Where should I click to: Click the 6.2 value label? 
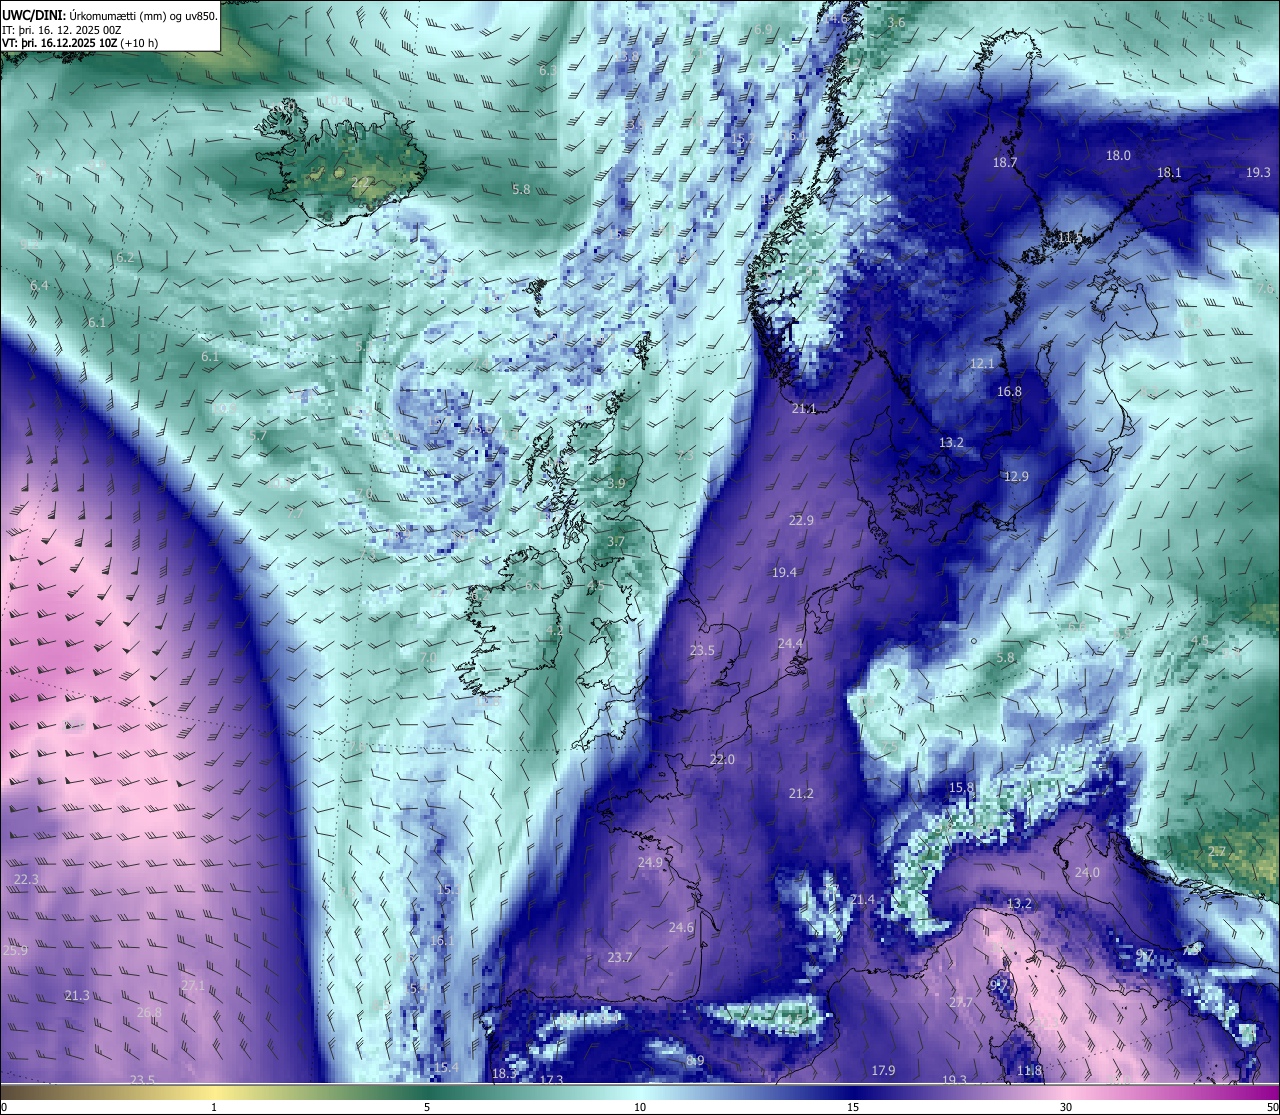click(125, 257)
